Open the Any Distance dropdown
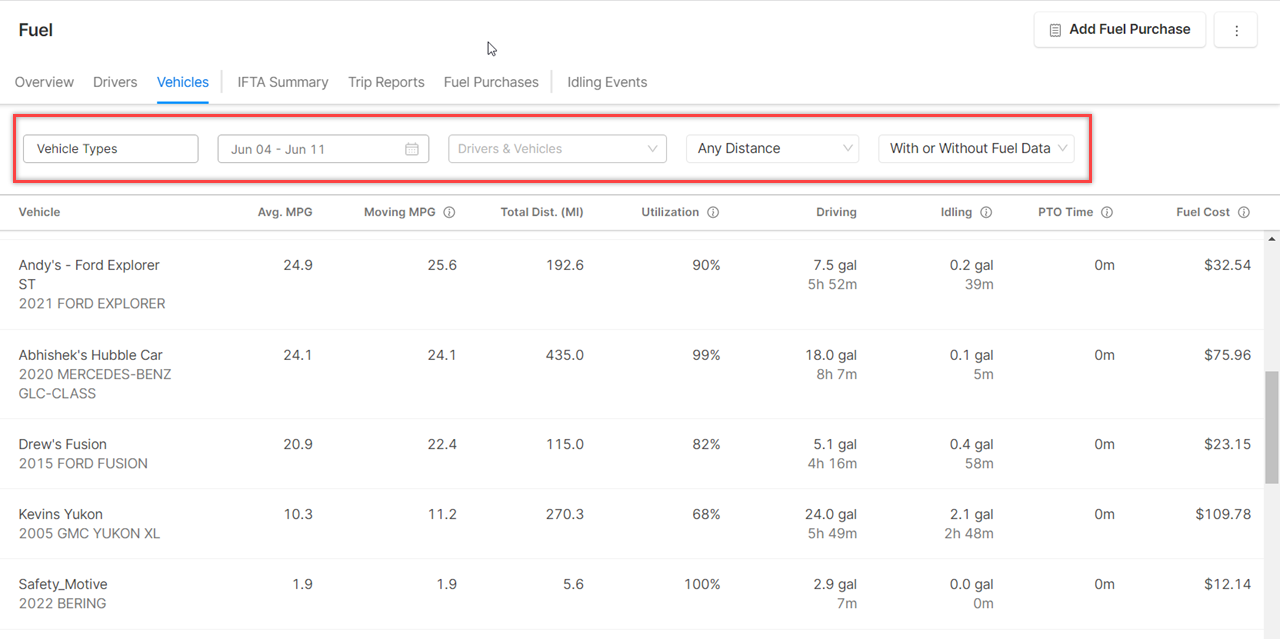The height and width of the screenshot is (639, 1280). [x=772, y=149]
